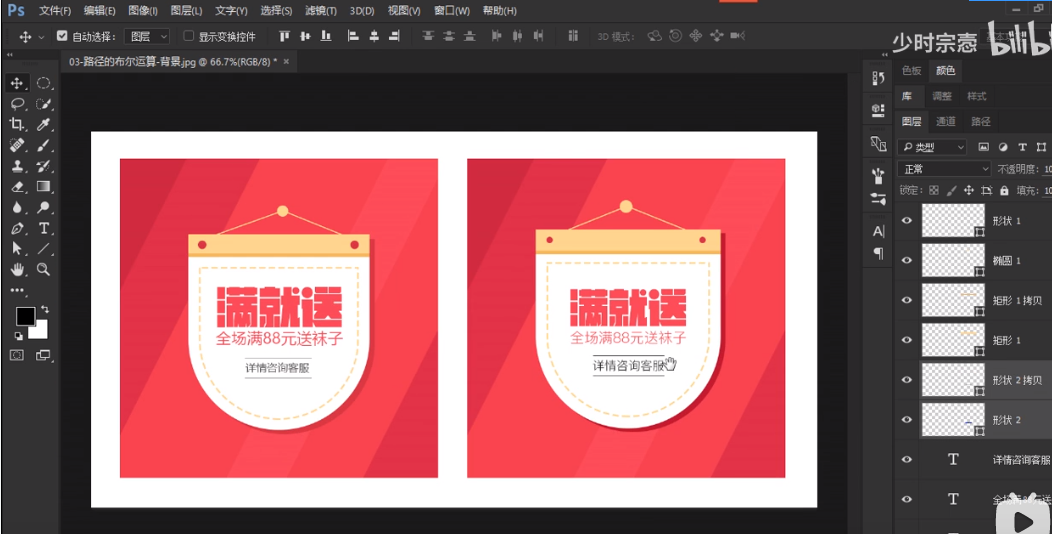The height and width of the screenshot is (534, 1052).
Task: Lock image pixels with brush icon
Action: pos(951,190)
